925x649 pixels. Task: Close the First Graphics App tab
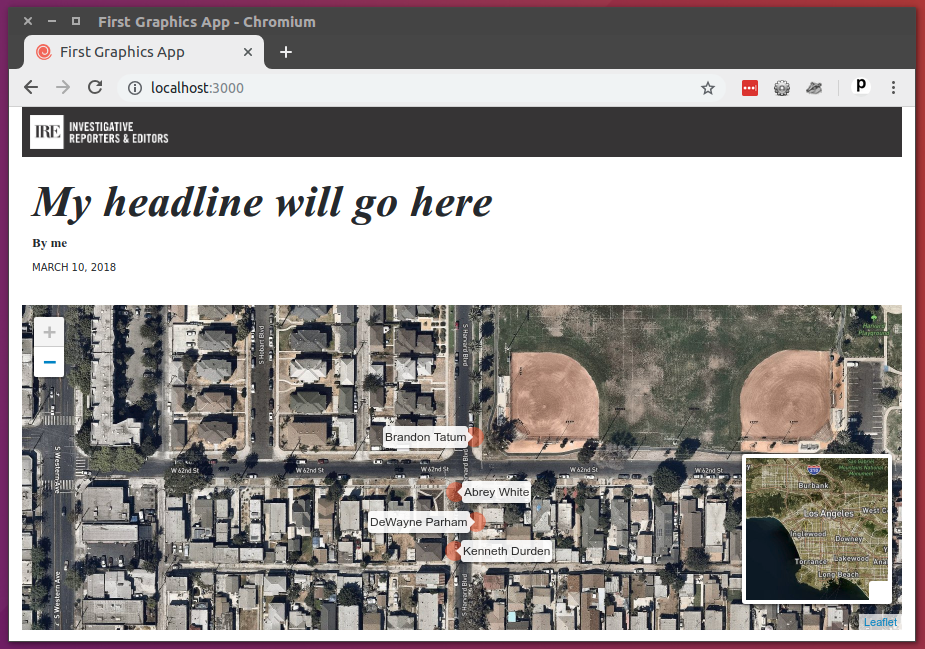247,52
